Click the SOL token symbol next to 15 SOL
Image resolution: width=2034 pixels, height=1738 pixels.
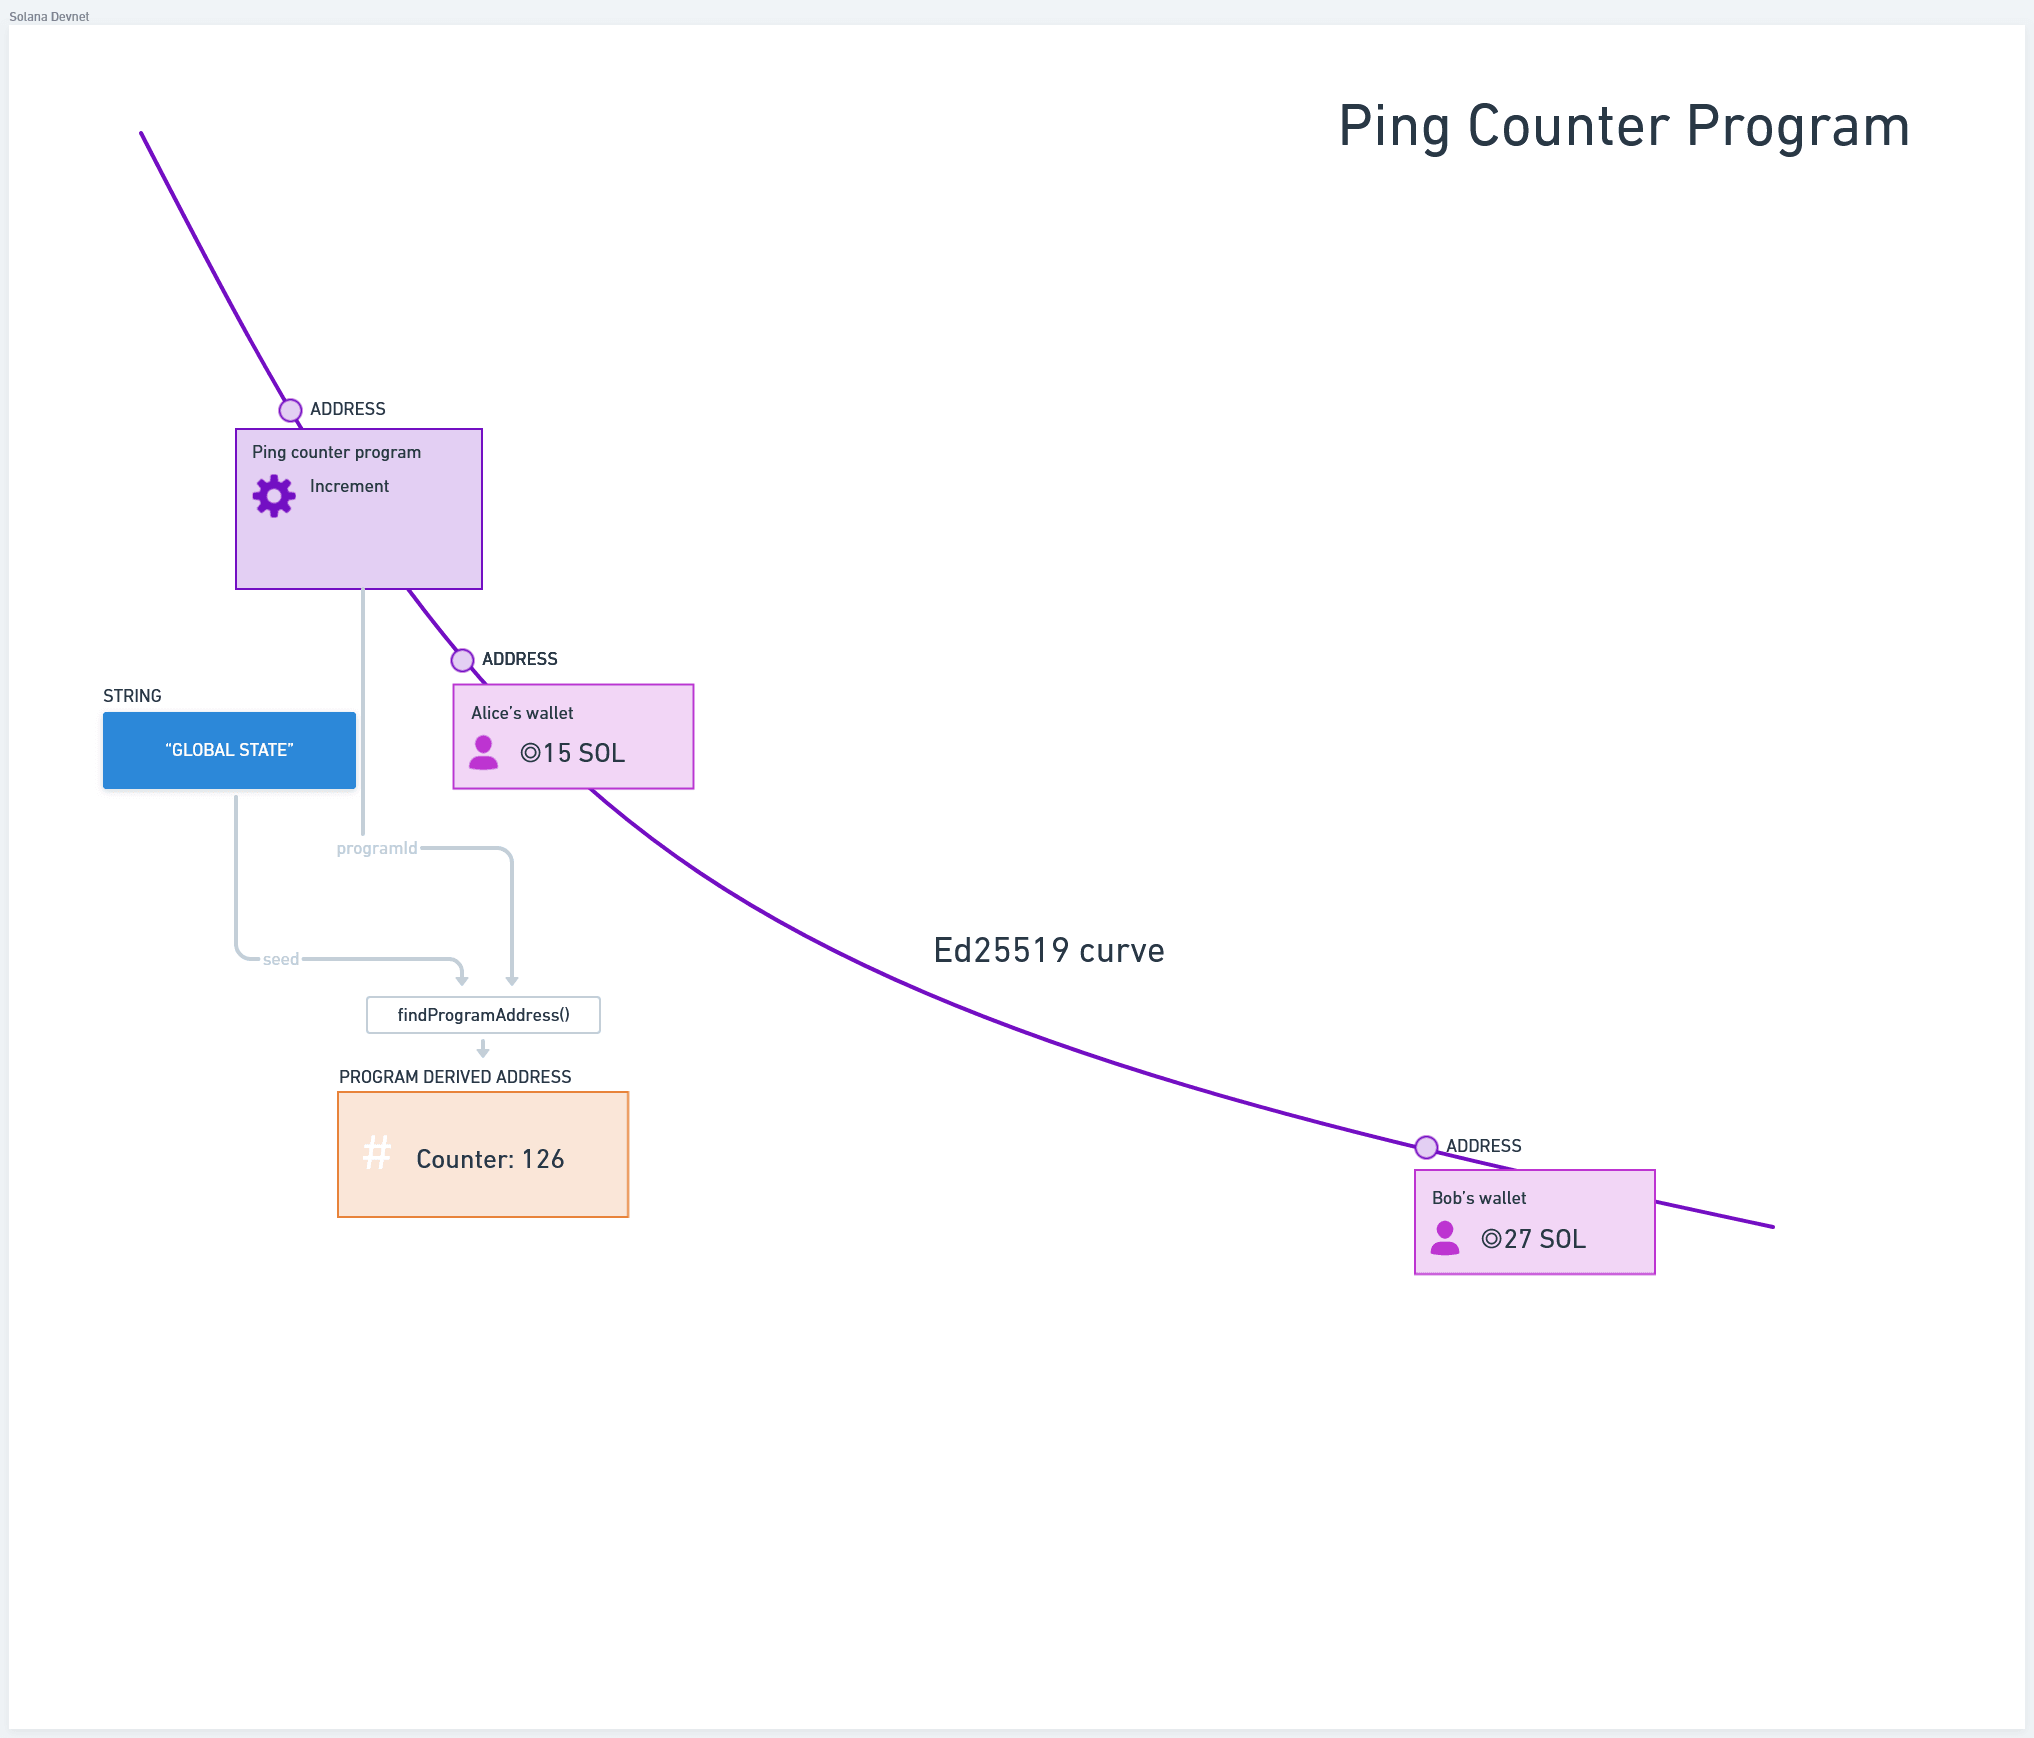coord(533,753)
